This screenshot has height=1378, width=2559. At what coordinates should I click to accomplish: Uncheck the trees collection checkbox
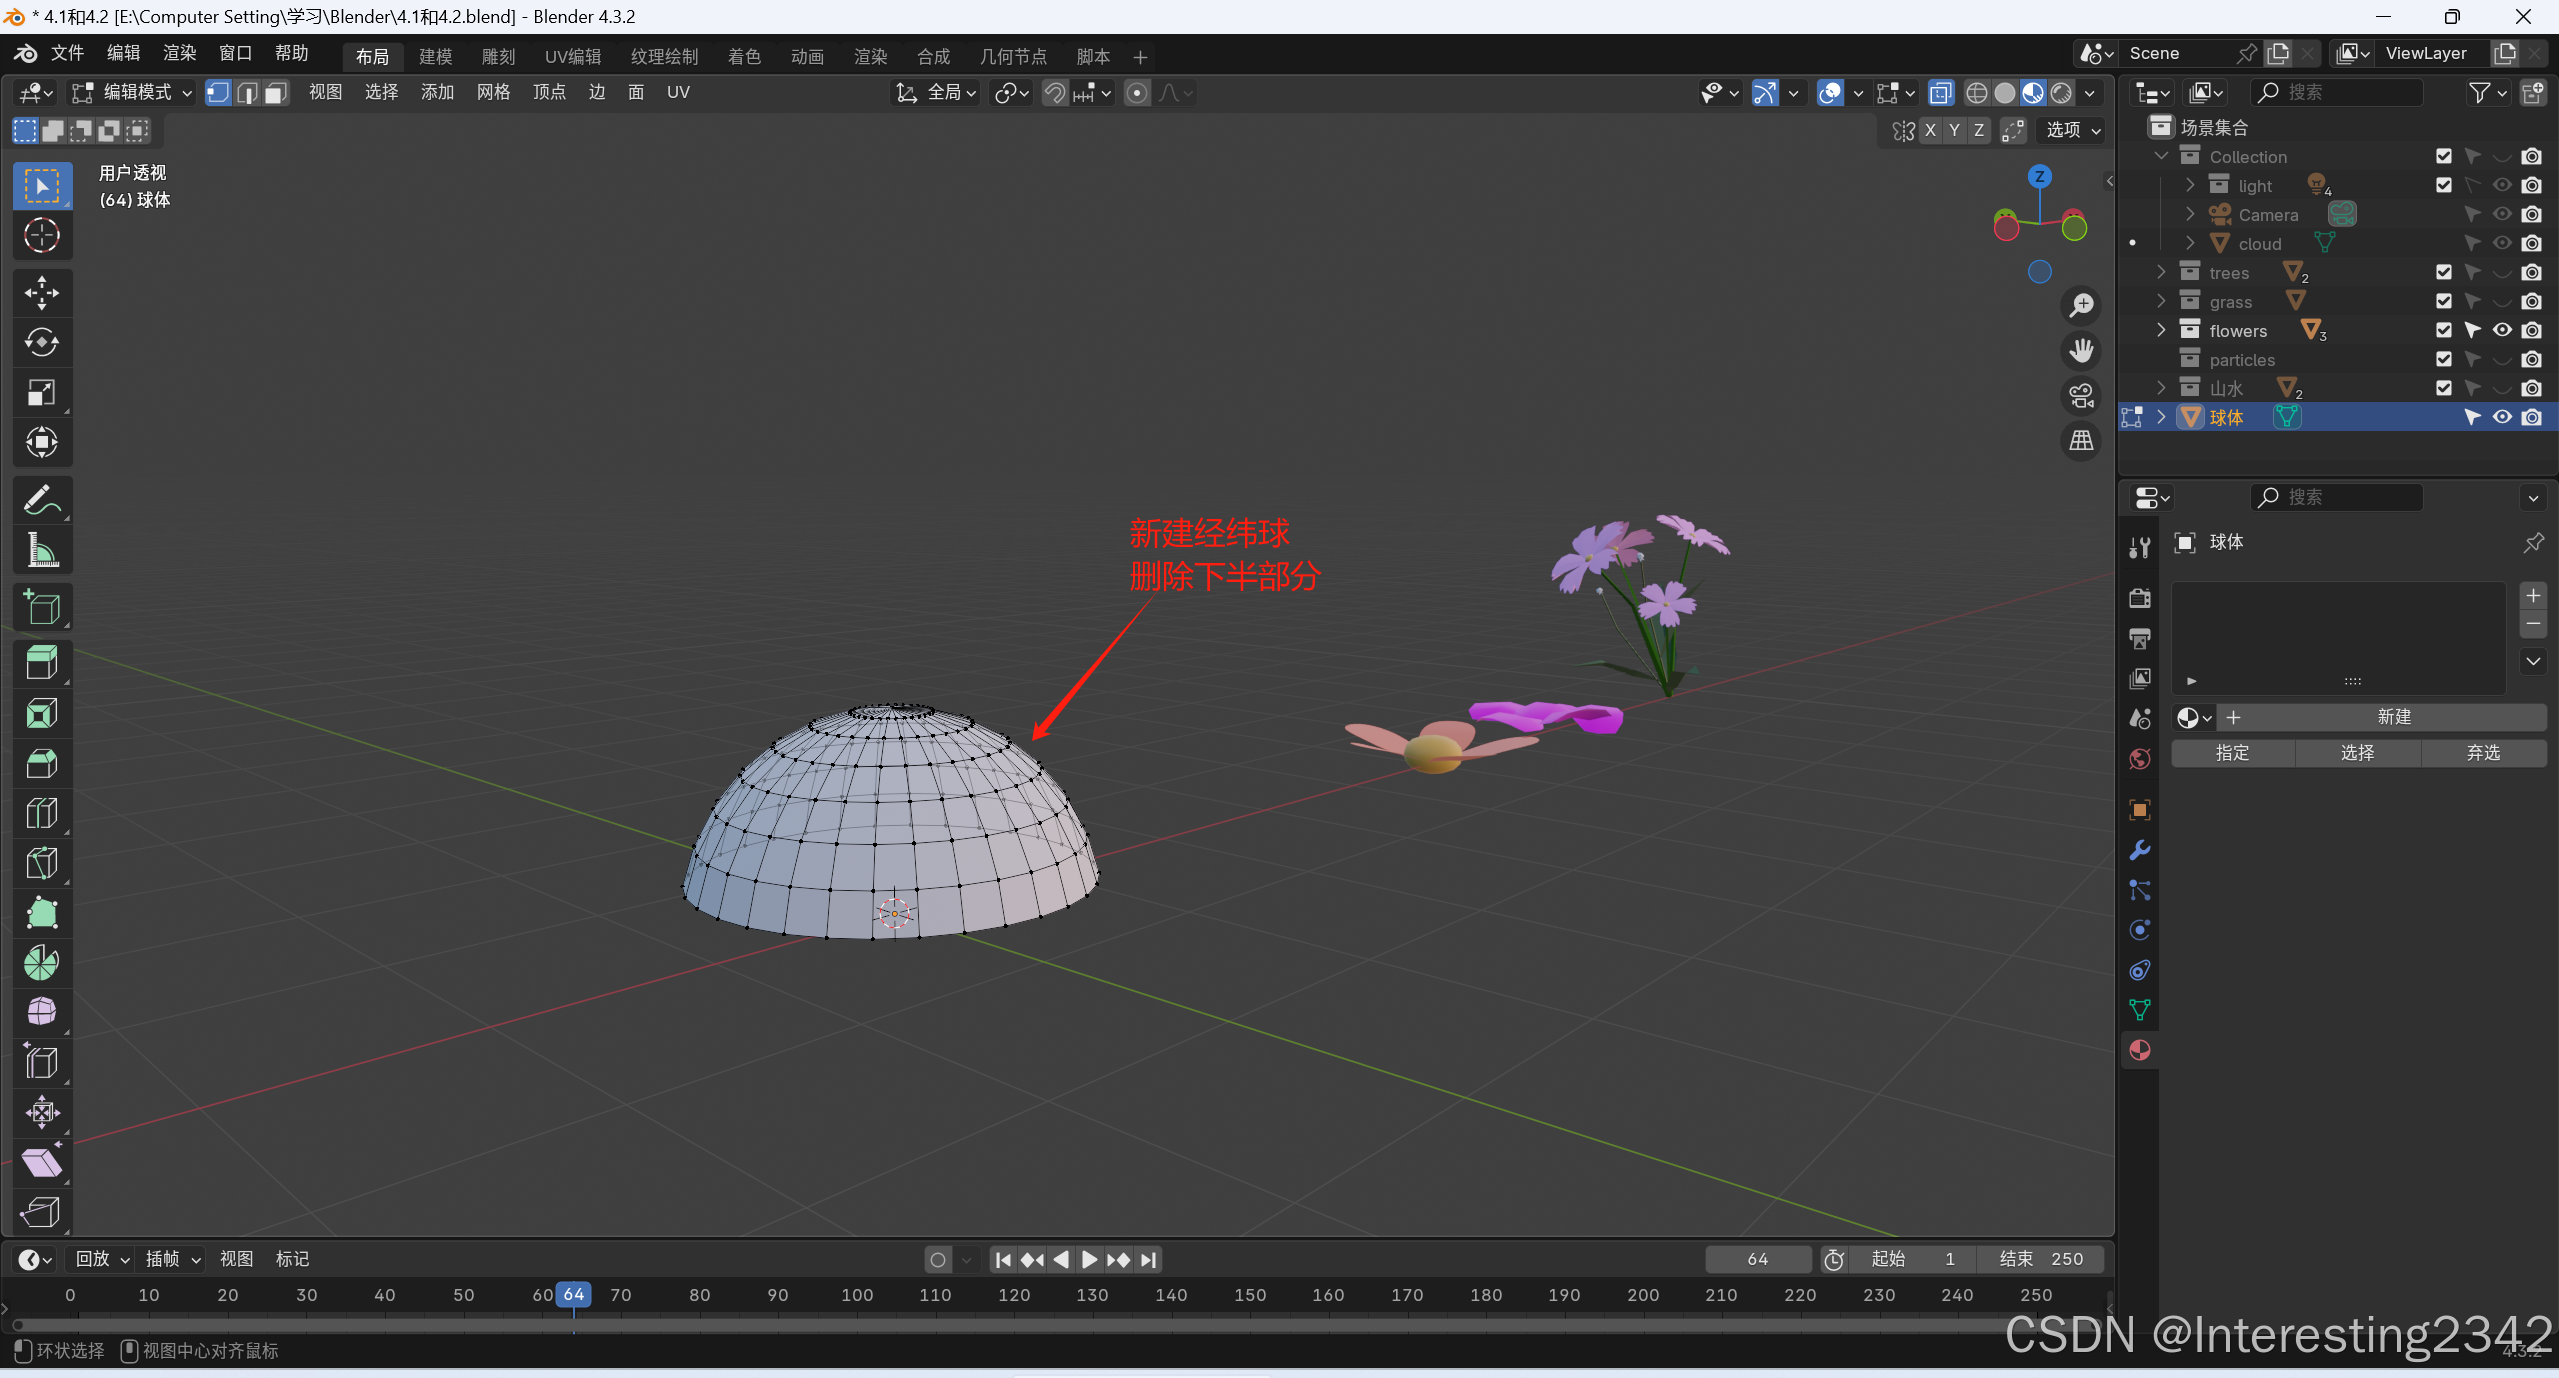pyautogui.click(x=2443, y=272)
